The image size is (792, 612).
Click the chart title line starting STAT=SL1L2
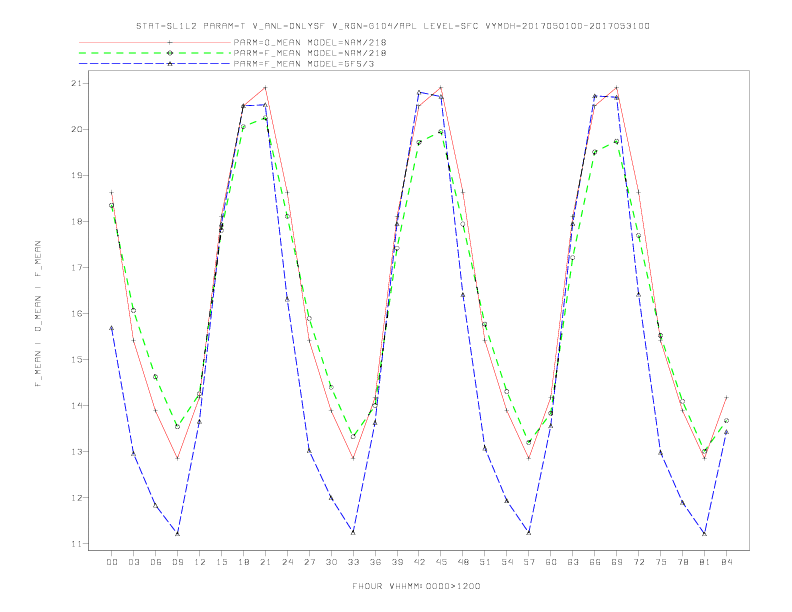392,26
